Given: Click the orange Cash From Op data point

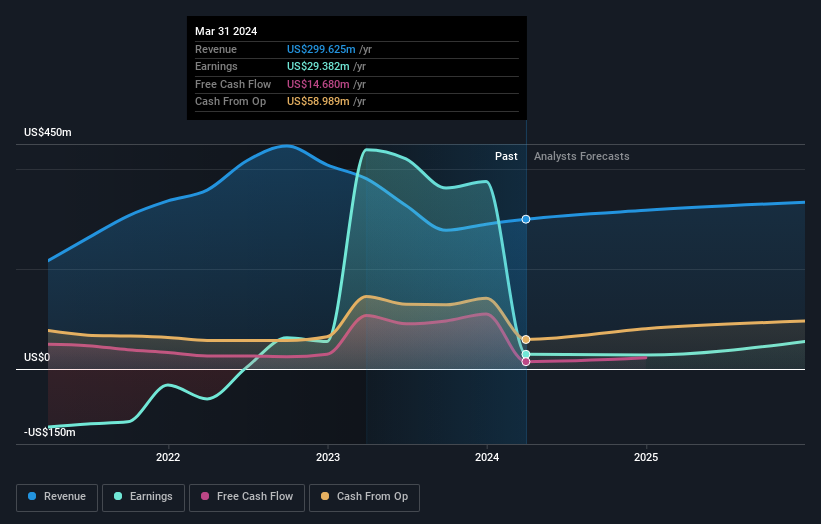Looking at the screenshot, I should [x=526, y=340].
